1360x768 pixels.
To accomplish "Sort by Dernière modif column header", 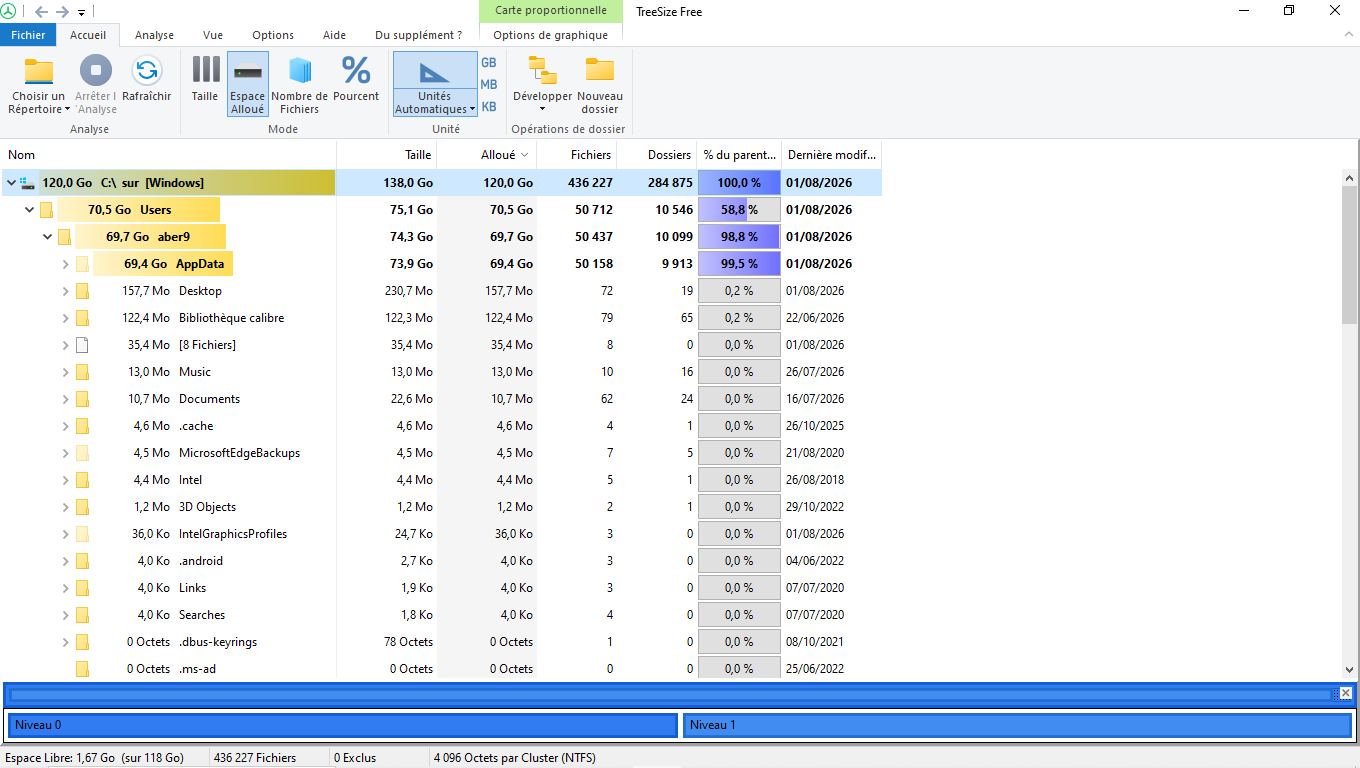I will (831, 155).
